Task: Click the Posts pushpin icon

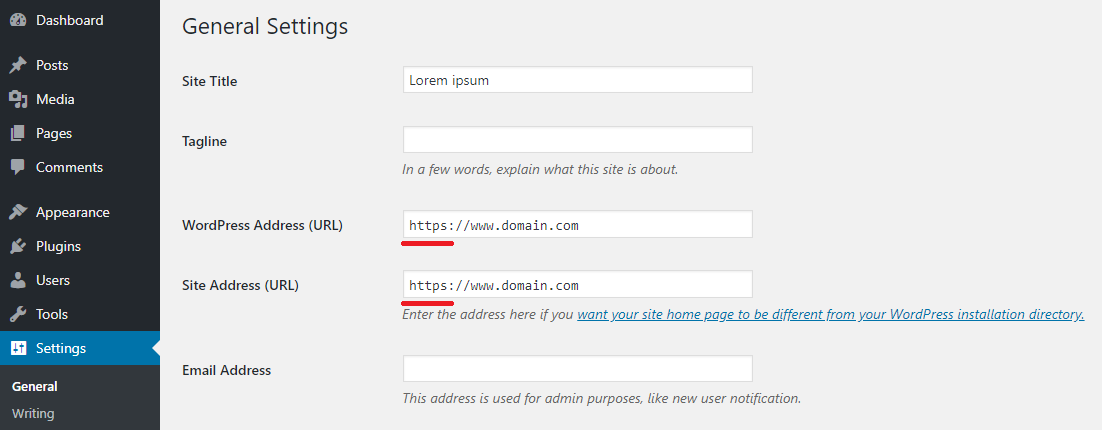Action: pyautogui.click(x=18, y=65)
